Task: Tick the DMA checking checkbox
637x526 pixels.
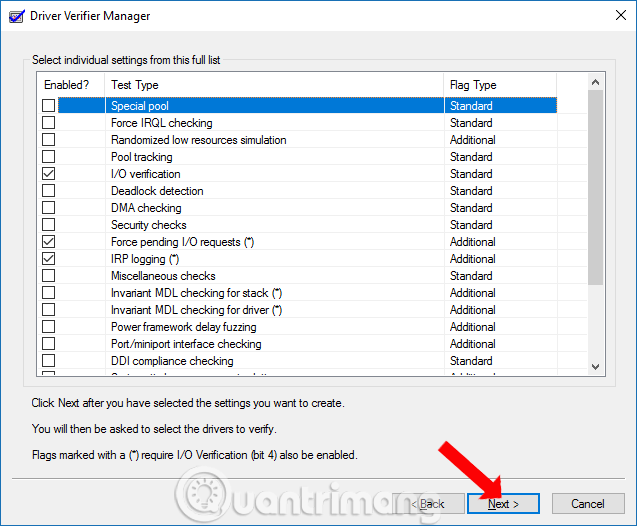Action: click(x=48, y=208)
